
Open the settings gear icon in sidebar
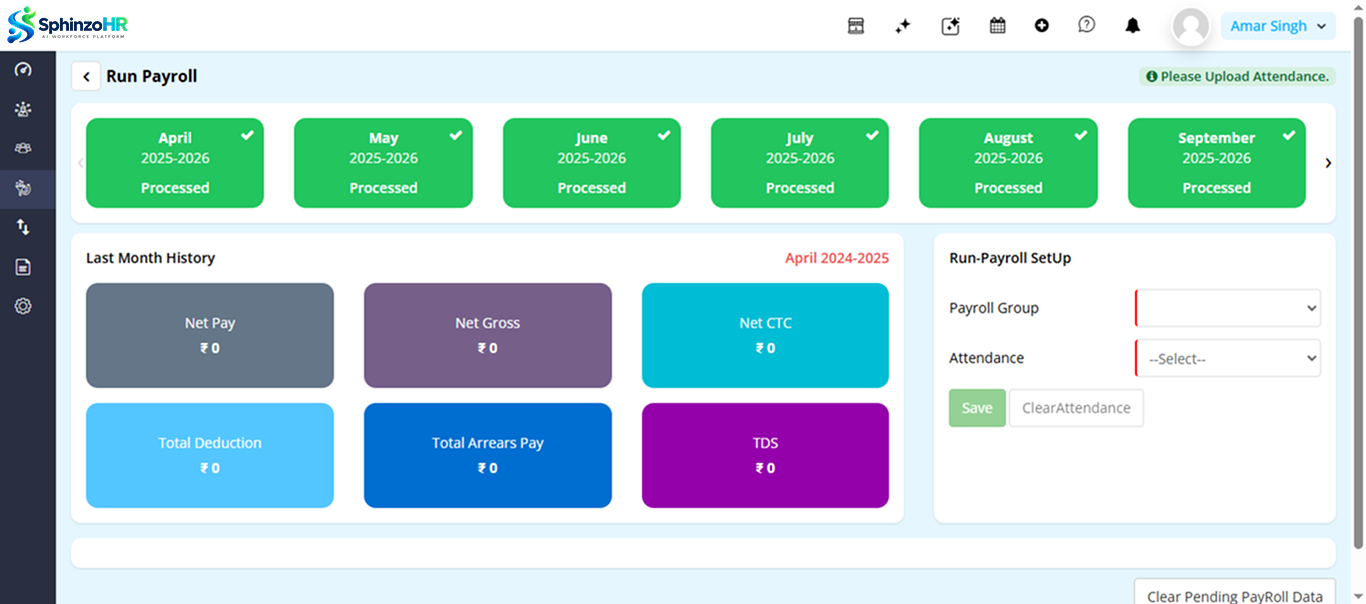23,306
